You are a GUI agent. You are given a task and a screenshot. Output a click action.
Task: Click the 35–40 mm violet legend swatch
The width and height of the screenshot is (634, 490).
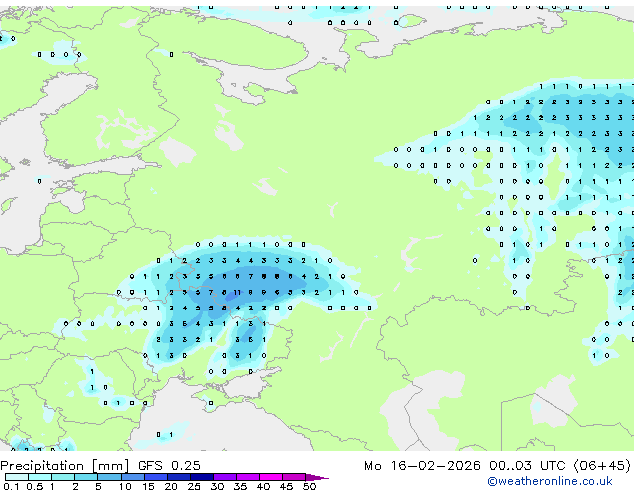tap(248, 477)
